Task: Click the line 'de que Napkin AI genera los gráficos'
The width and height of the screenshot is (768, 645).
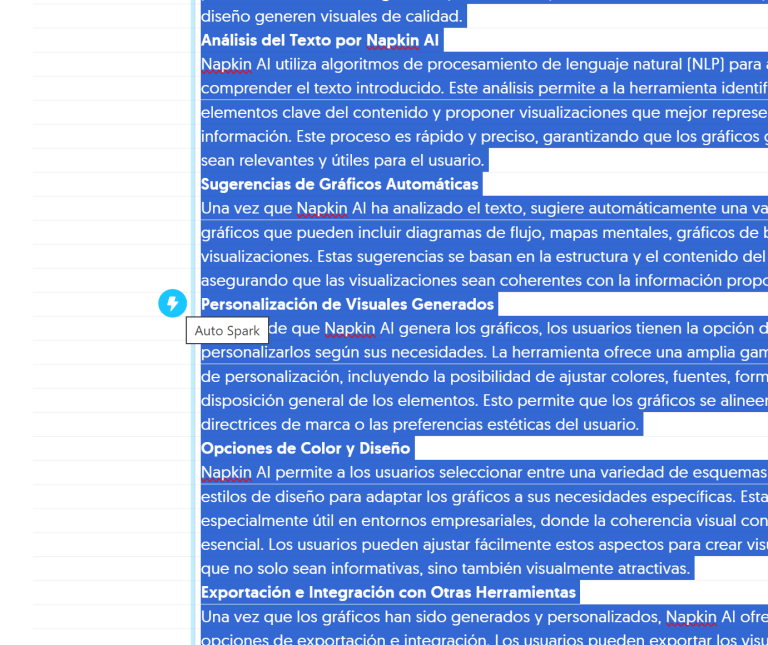Action: click(x=518, y=328)
